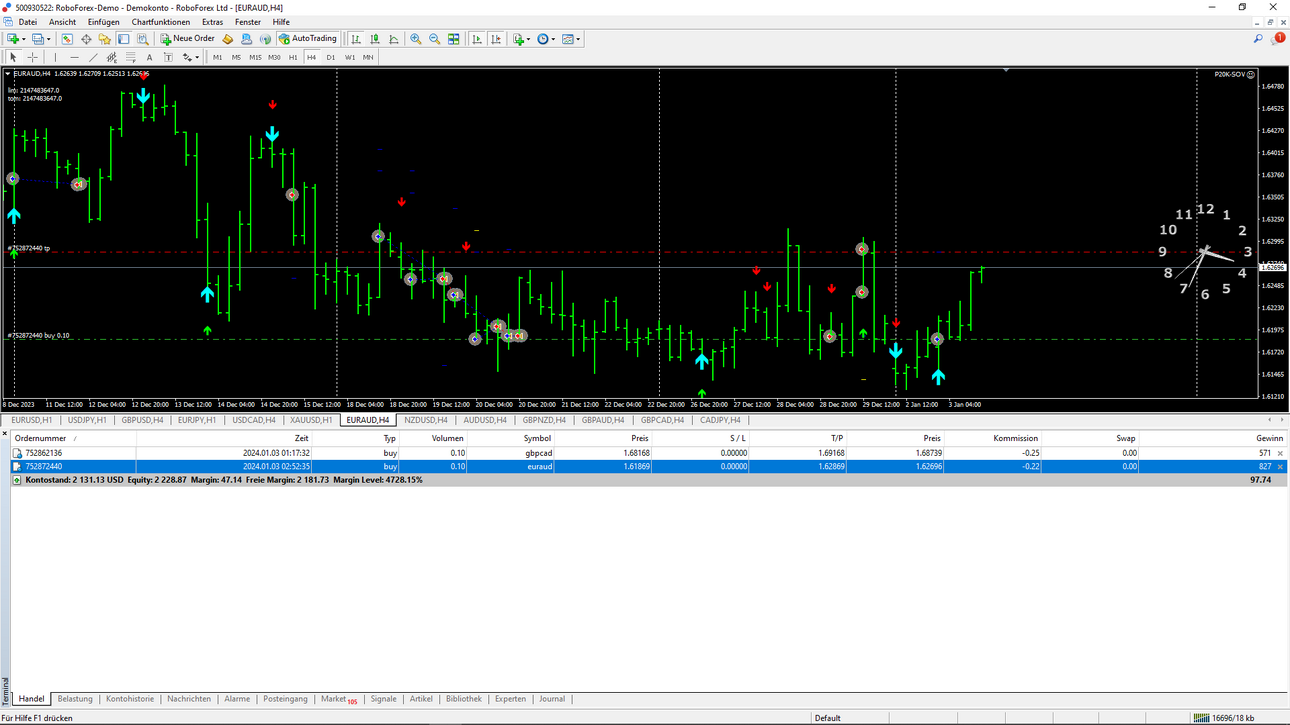Open the Journal terminal tab
This screenshot has height=725, width=1290.
pyautogui.click(x=552, y=699)
